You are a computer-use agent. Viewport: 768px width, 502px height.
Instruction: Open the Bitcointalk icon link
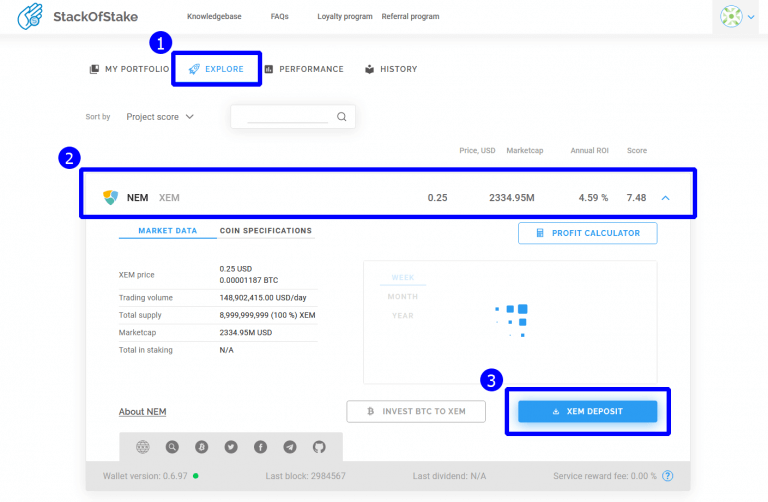coord(201,447)
